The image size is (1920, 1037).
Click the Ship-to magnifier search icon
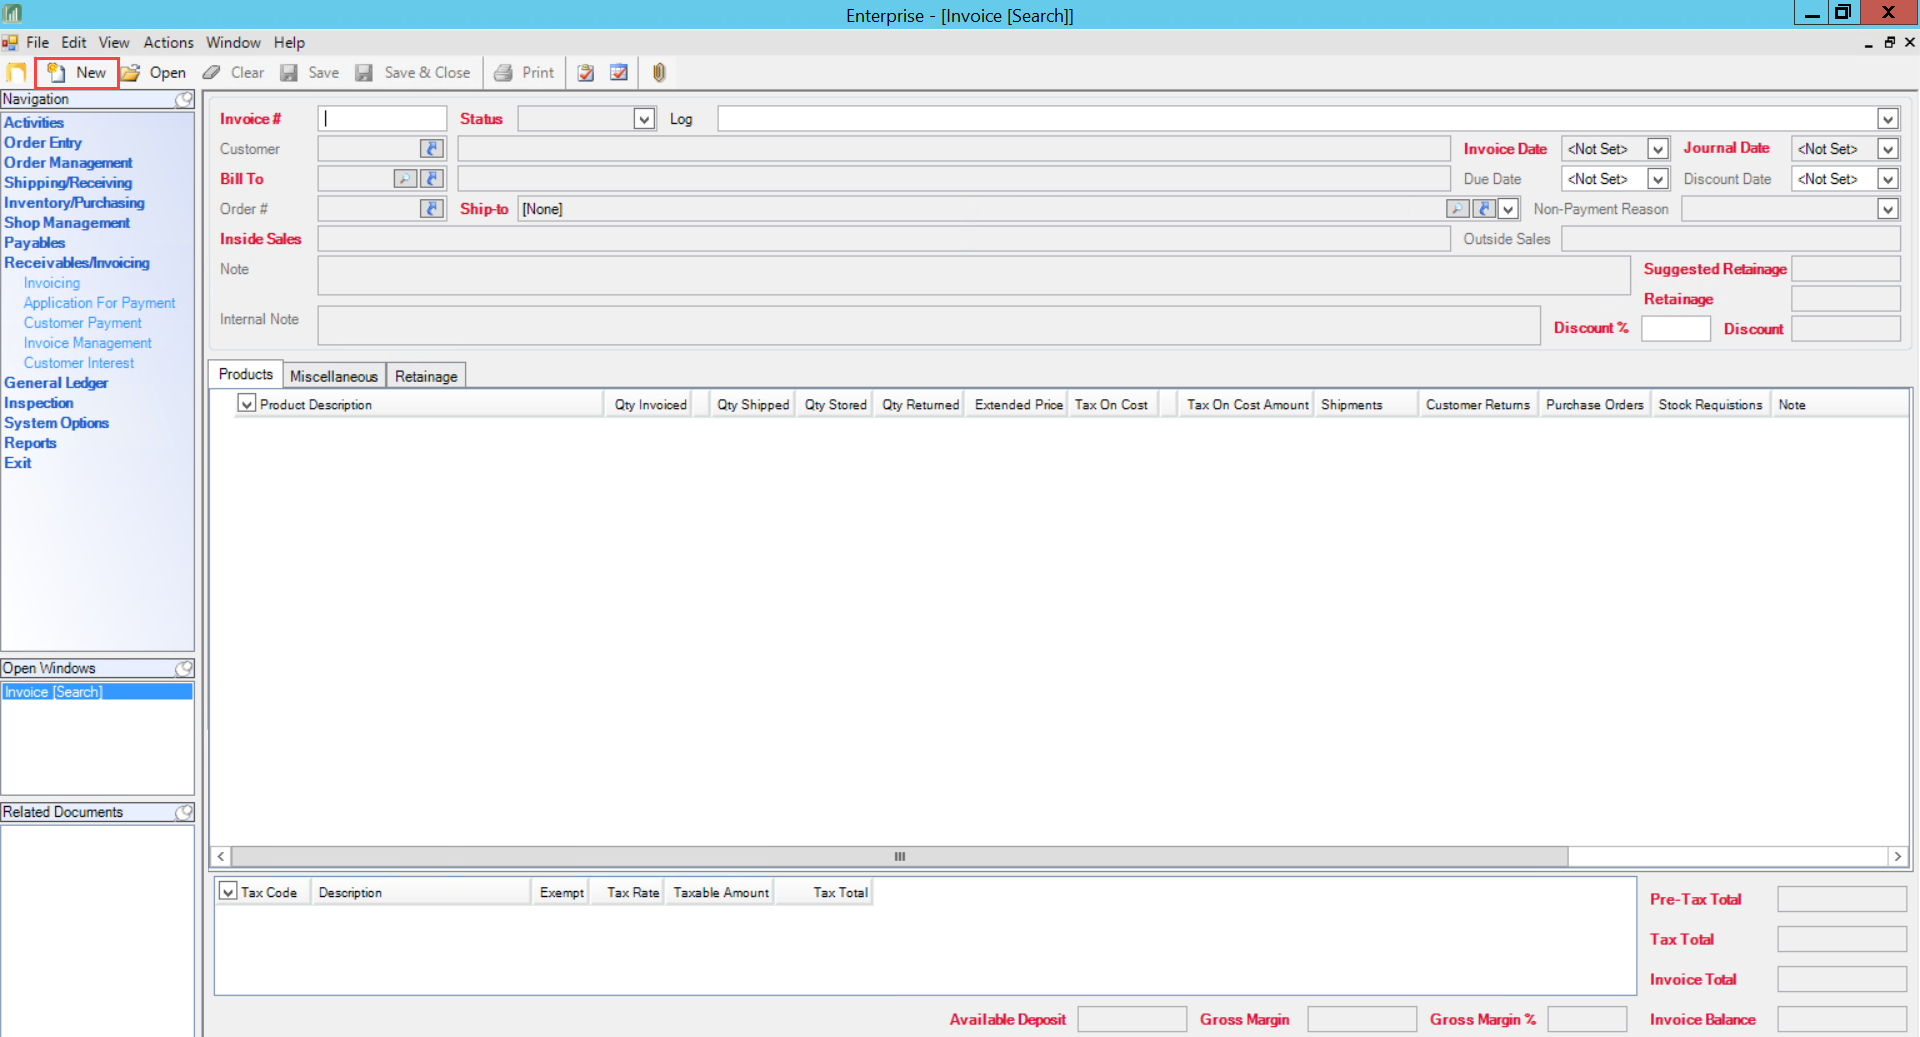click(1458, 209)
